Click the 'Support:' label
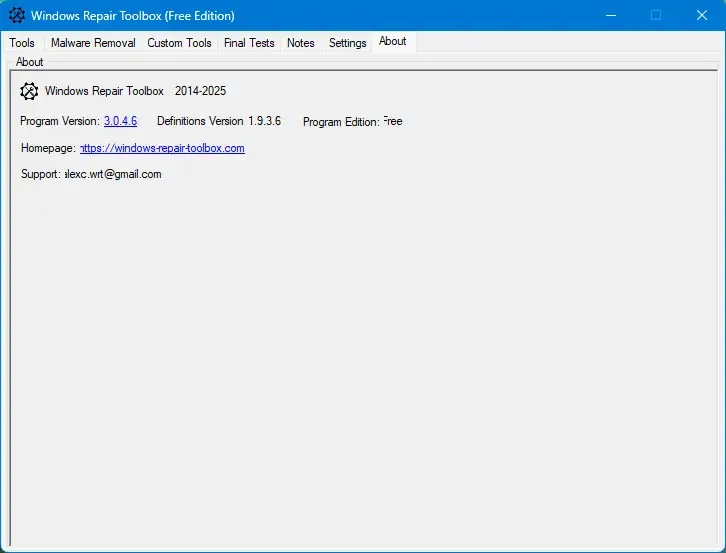This screenshot has width=726, height=553. pyautogui.click(x=41, y=174)
